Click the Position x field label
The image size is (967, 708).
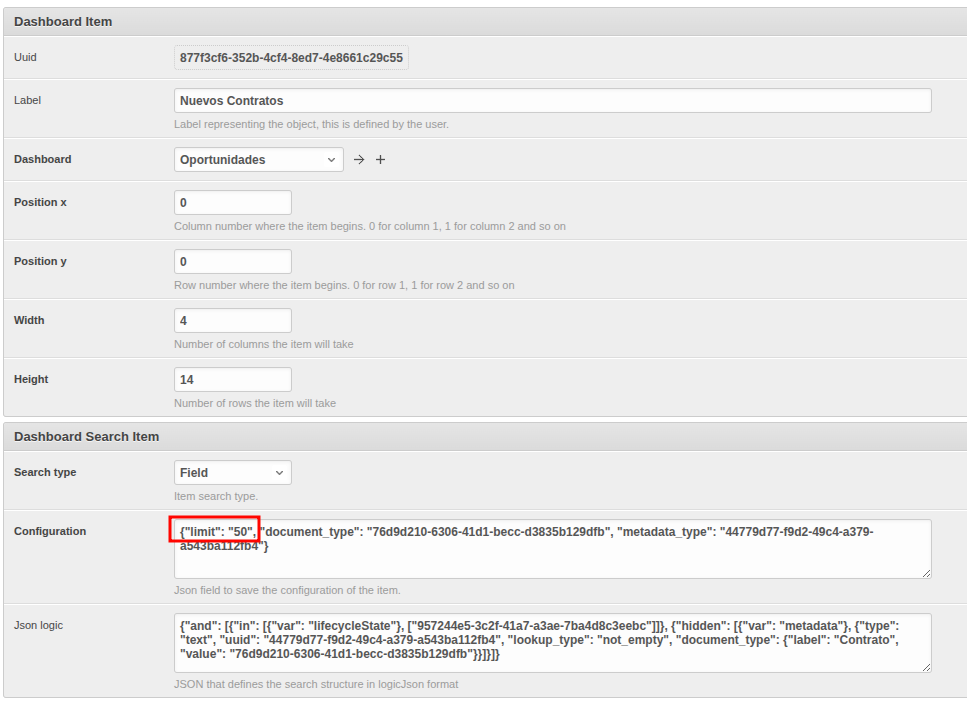click(x=40, y=203)
